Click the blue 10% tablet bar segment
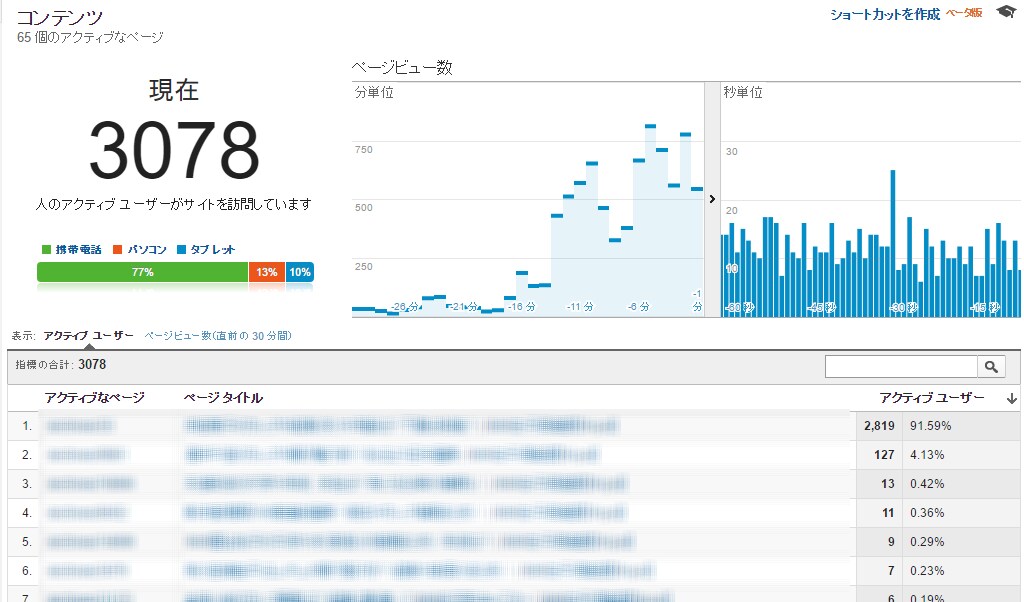This screenshot has width=1024, height=602. (x=300, y=272)
